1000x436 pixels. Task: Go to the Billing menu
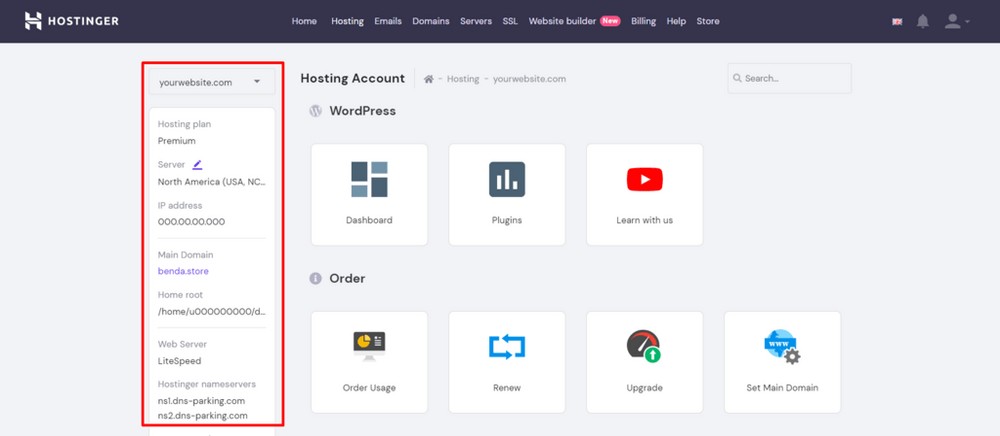click(x=643, y=21)
